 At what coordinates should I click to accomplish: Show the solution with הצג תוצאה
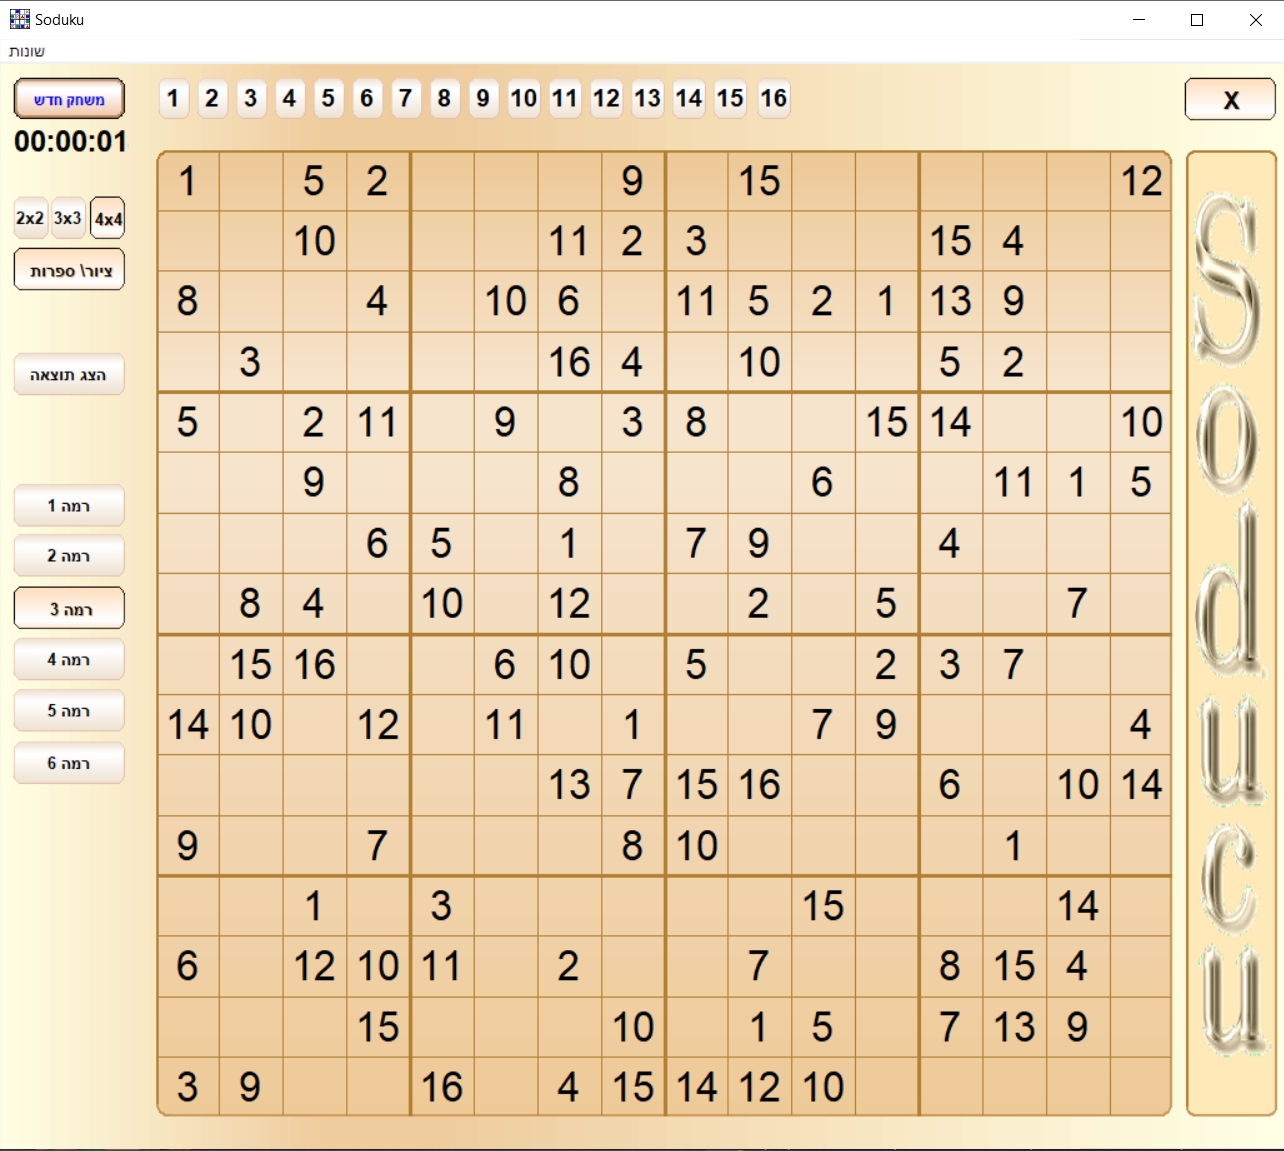[69, 375]
